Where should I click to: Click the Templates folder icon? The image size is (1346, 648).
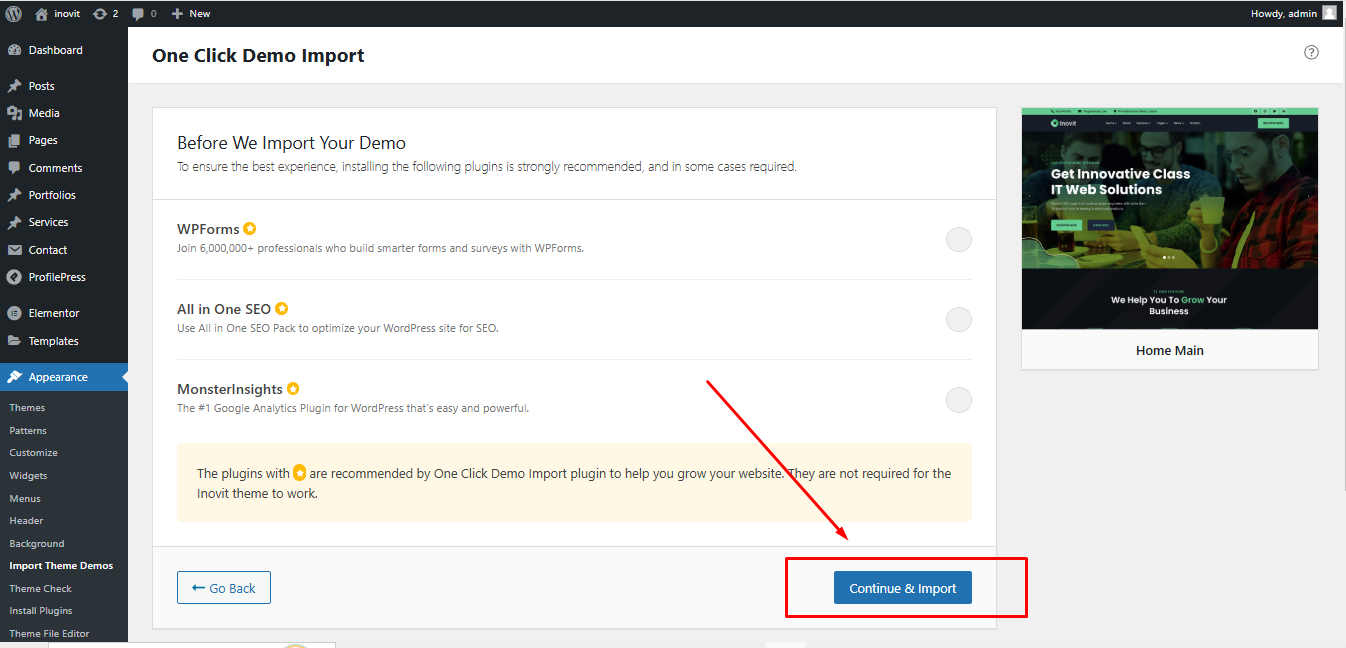14,341
